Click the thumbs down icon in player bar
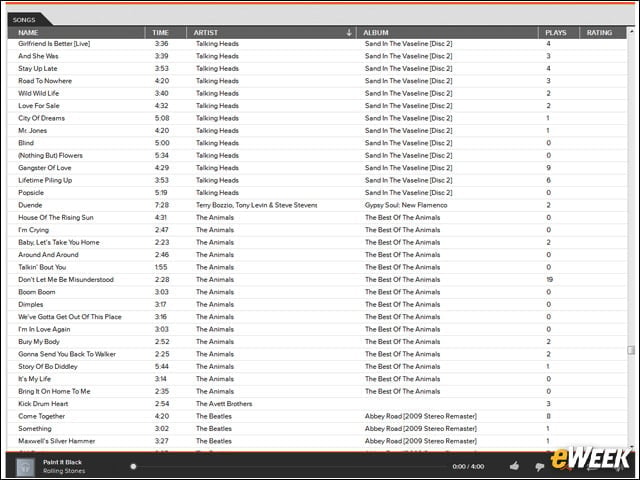This screenshot has width=640, height=480. tap(539, 467)
